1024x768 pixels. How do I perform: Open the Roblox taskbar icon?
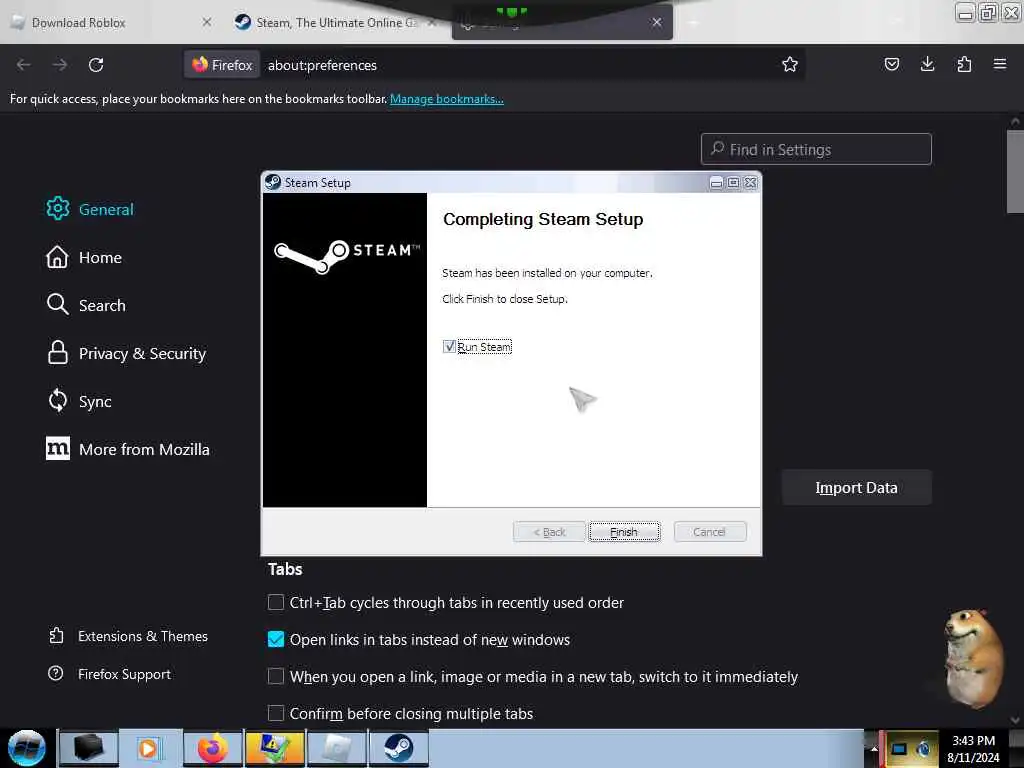pyautogui.click(x=336, y=748)
